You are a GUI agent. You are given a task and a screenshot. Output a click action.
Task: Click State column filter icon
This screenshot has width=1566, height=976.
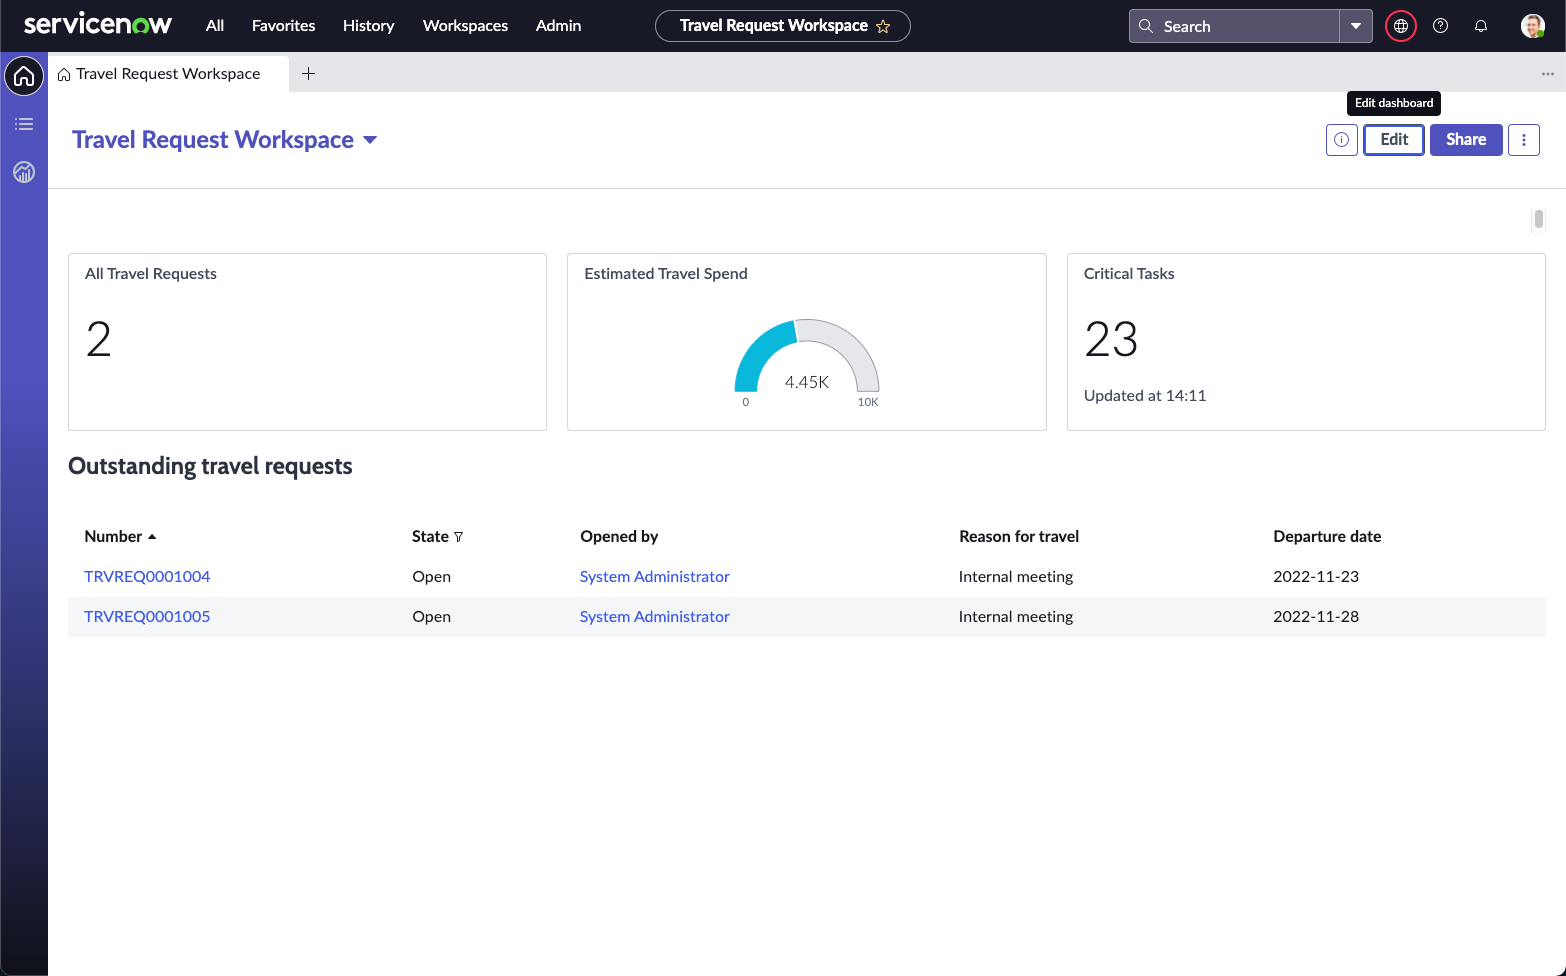(459, 537)
